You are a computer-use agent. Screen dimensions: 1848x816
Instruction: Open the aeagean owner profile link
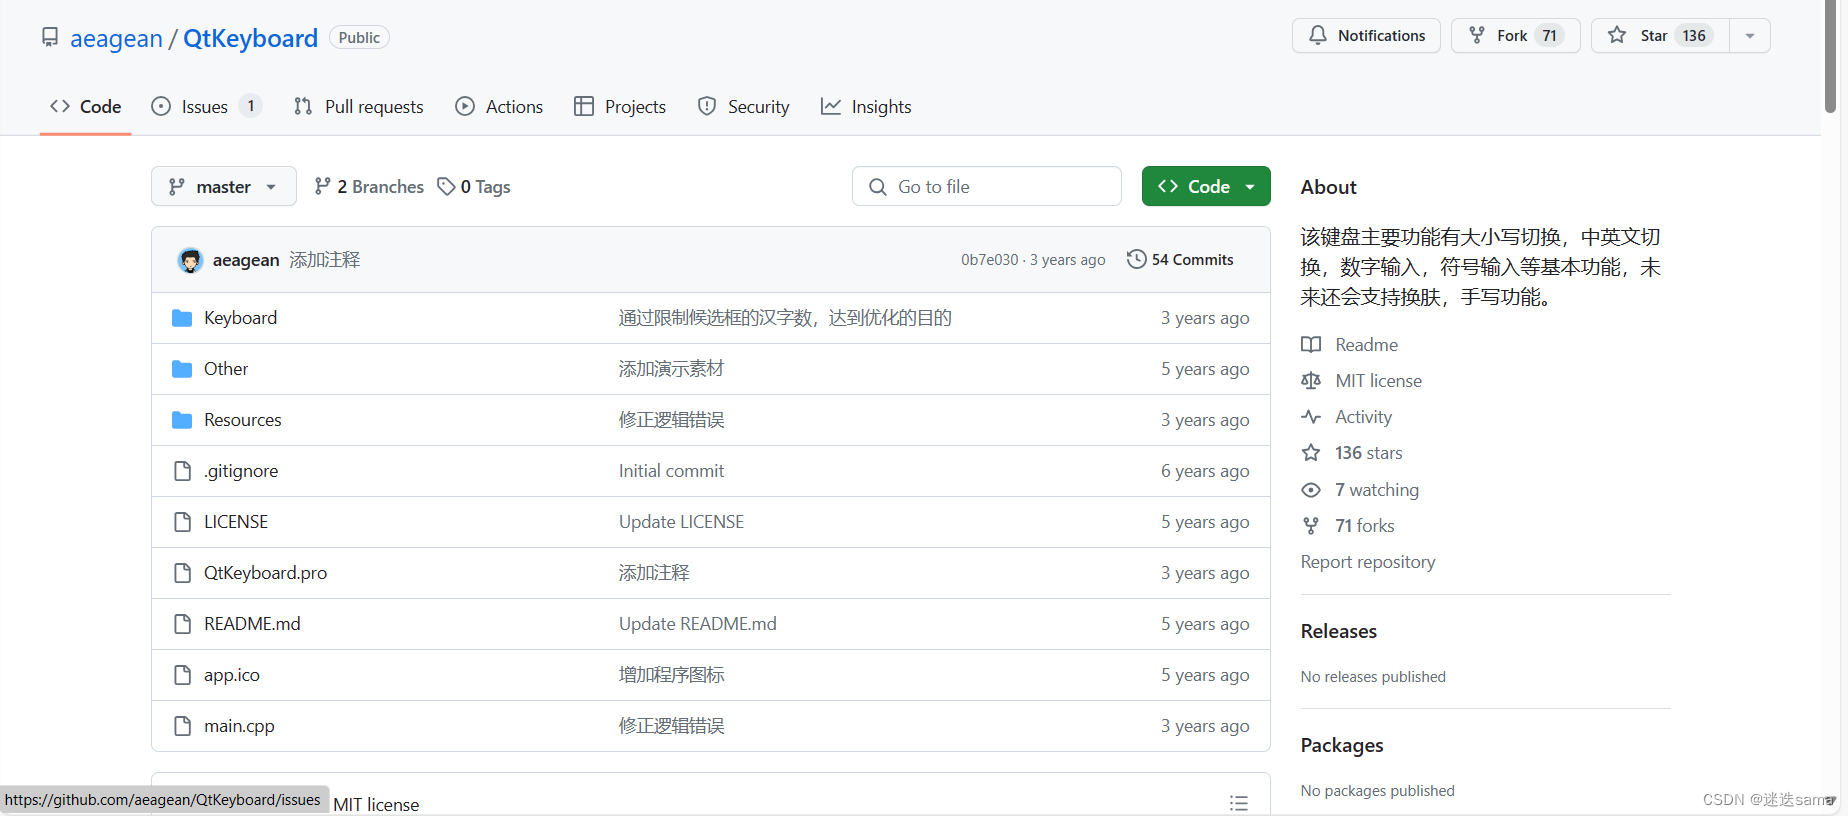pos(116,38)
